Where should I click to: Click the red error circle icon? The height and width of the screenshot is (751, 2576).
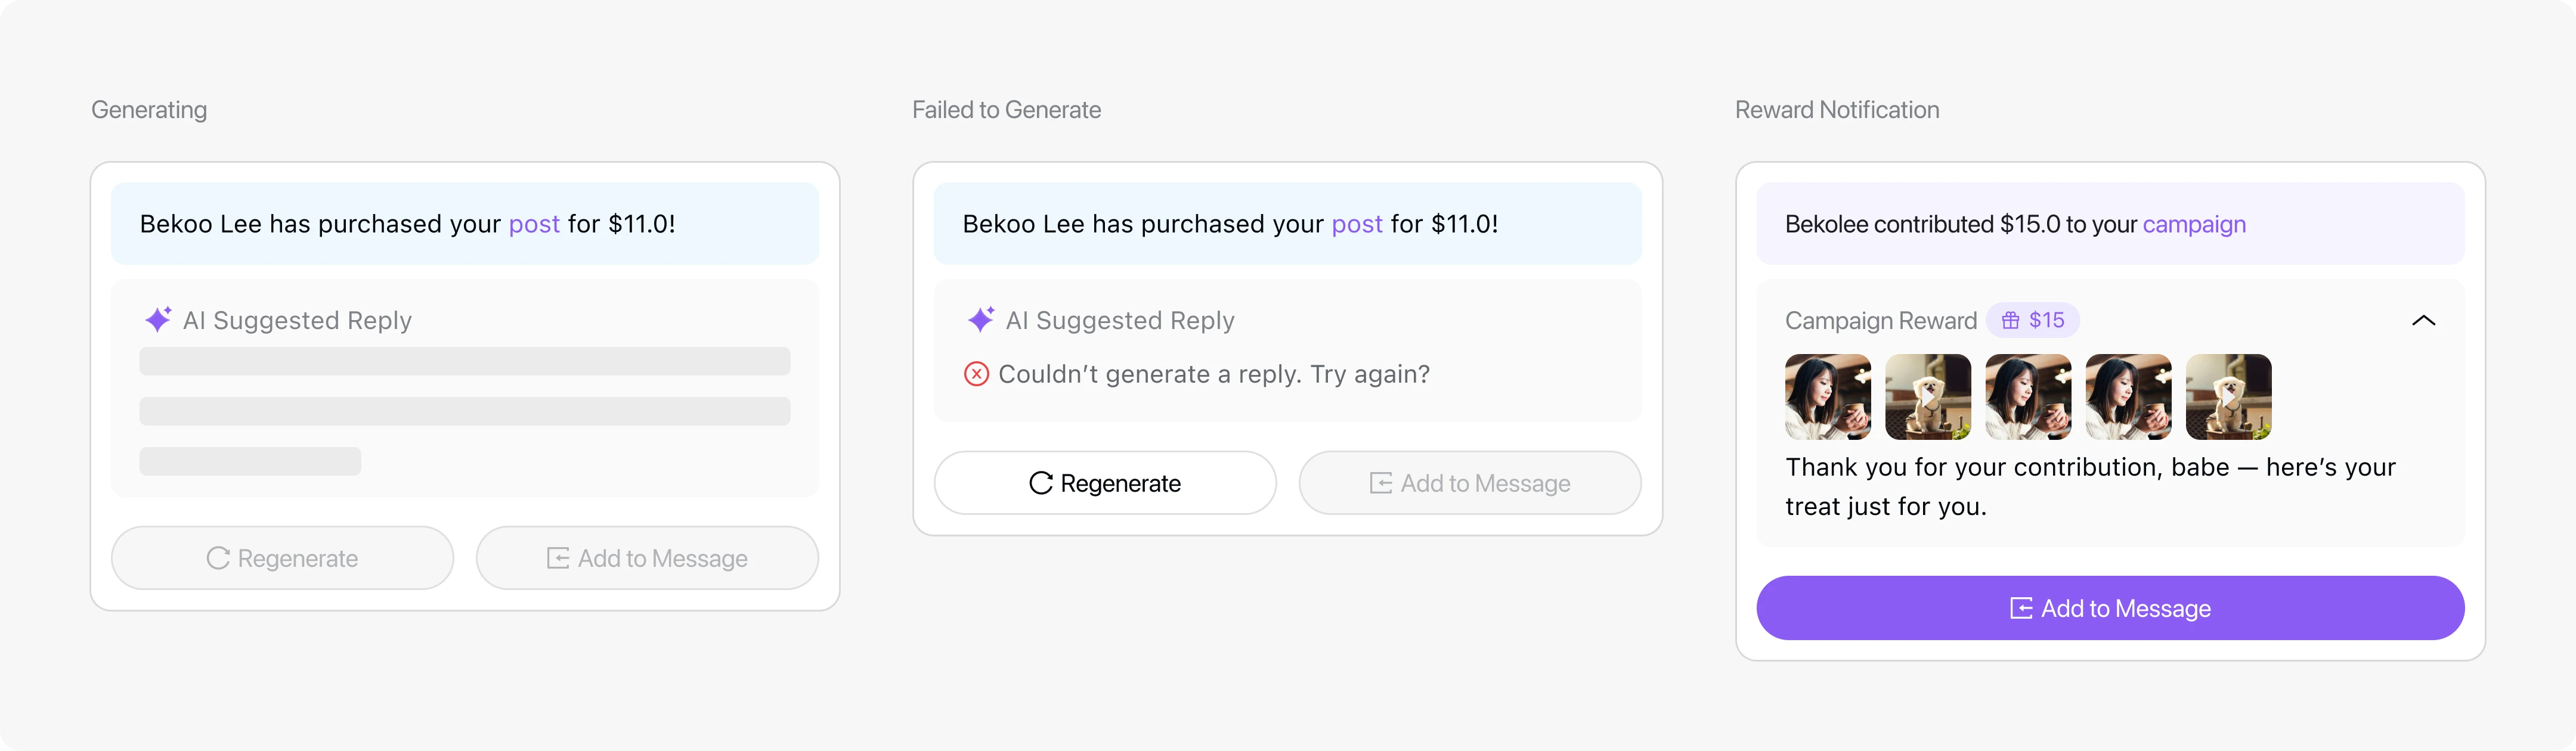click(976, 374)
